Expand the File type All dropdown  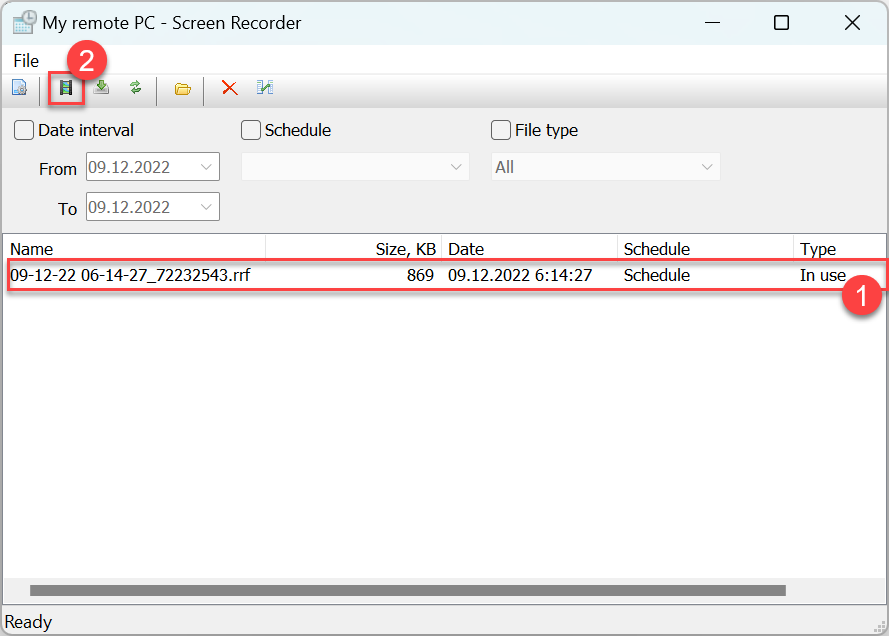point(707,167)
